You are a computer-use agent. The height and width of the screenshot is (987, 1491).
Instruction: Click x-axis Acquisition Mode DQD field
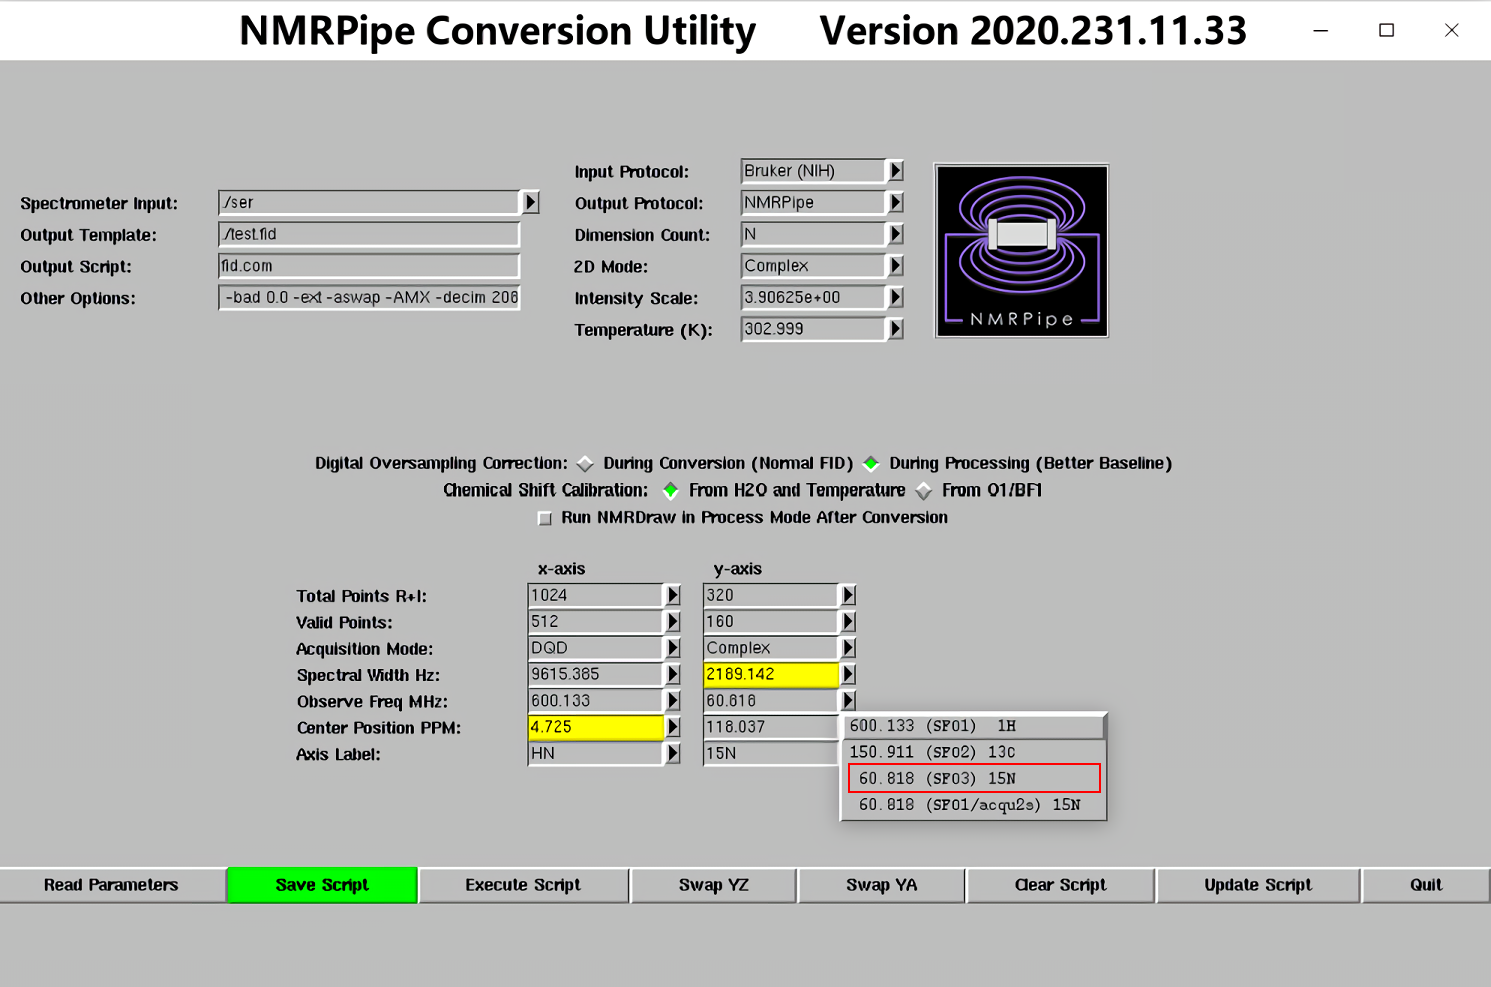click(x=595, y=648)
